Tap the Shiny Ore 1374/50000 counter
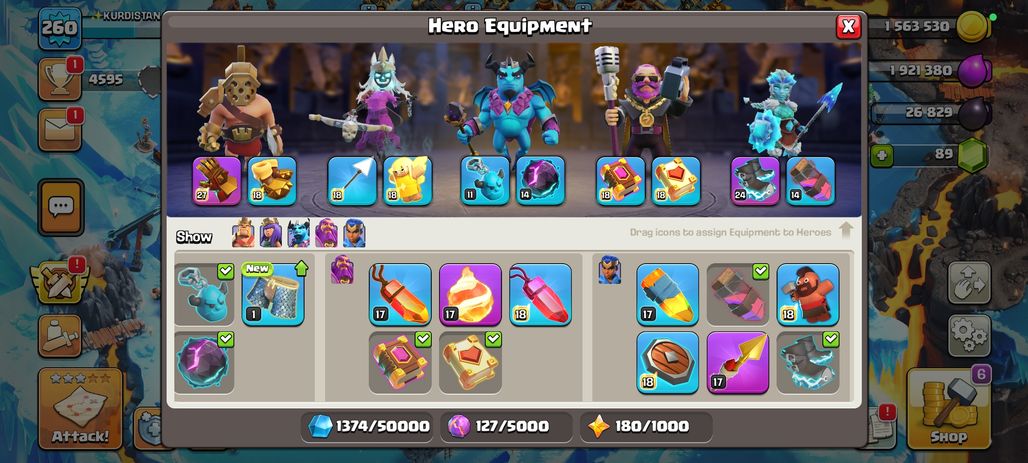1028x463 pixels. coord(370,427)
